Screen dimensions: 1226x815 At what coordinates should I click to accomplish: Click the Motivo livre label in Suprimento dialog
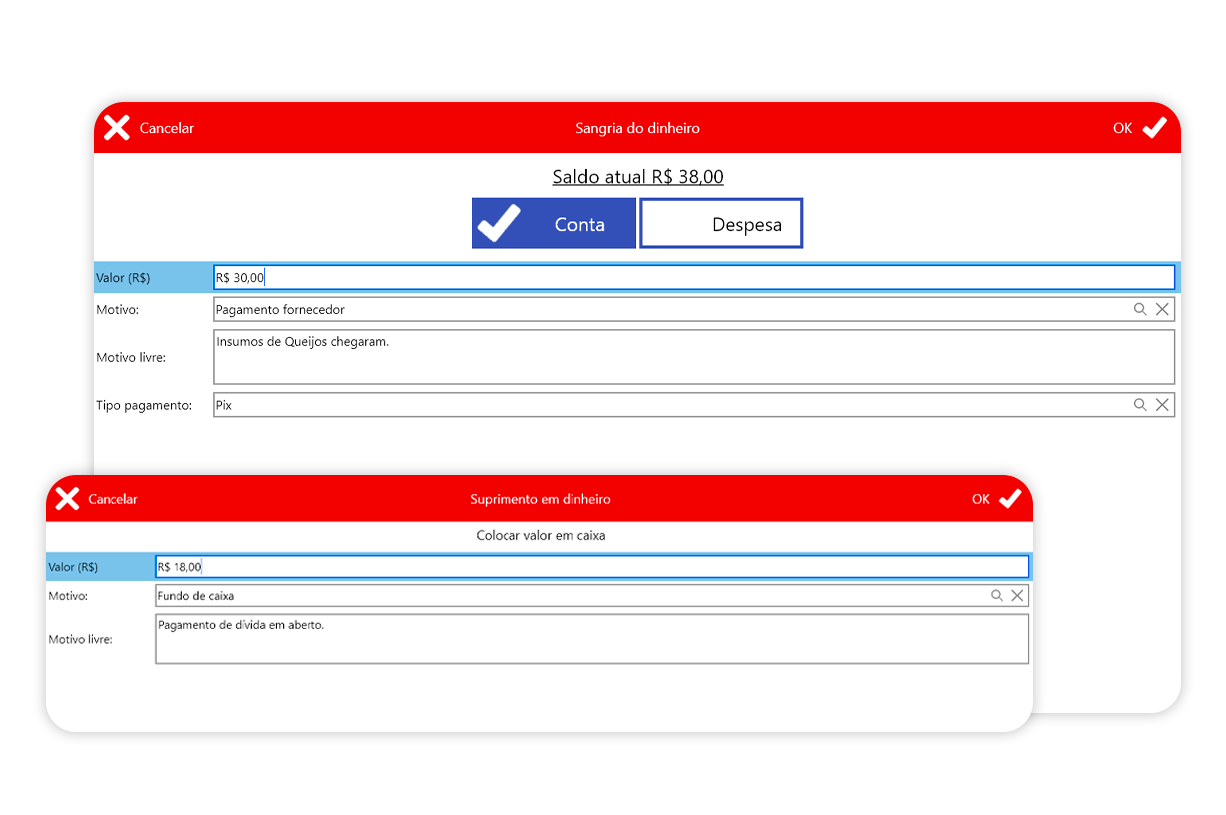click(x=80, y=639)
